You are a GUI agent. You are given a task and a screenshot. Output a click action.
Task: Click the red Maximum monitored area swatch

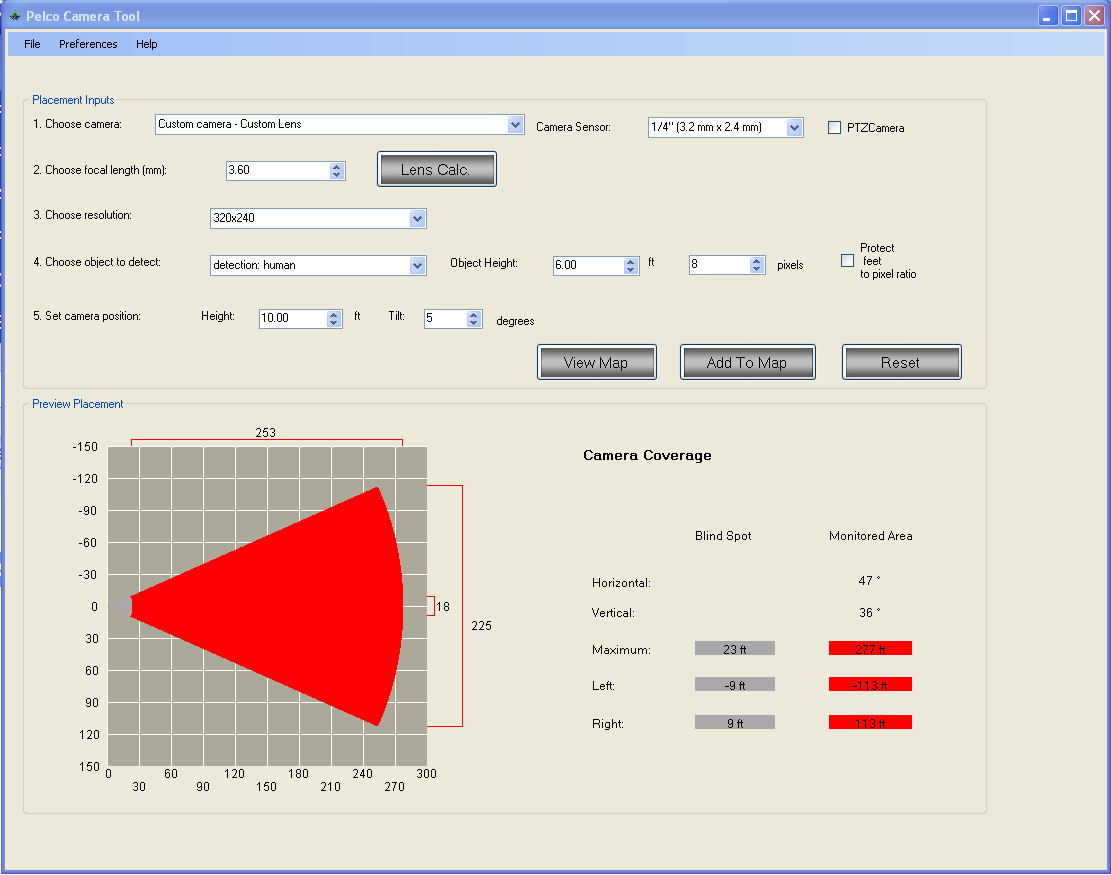[870, 648]
